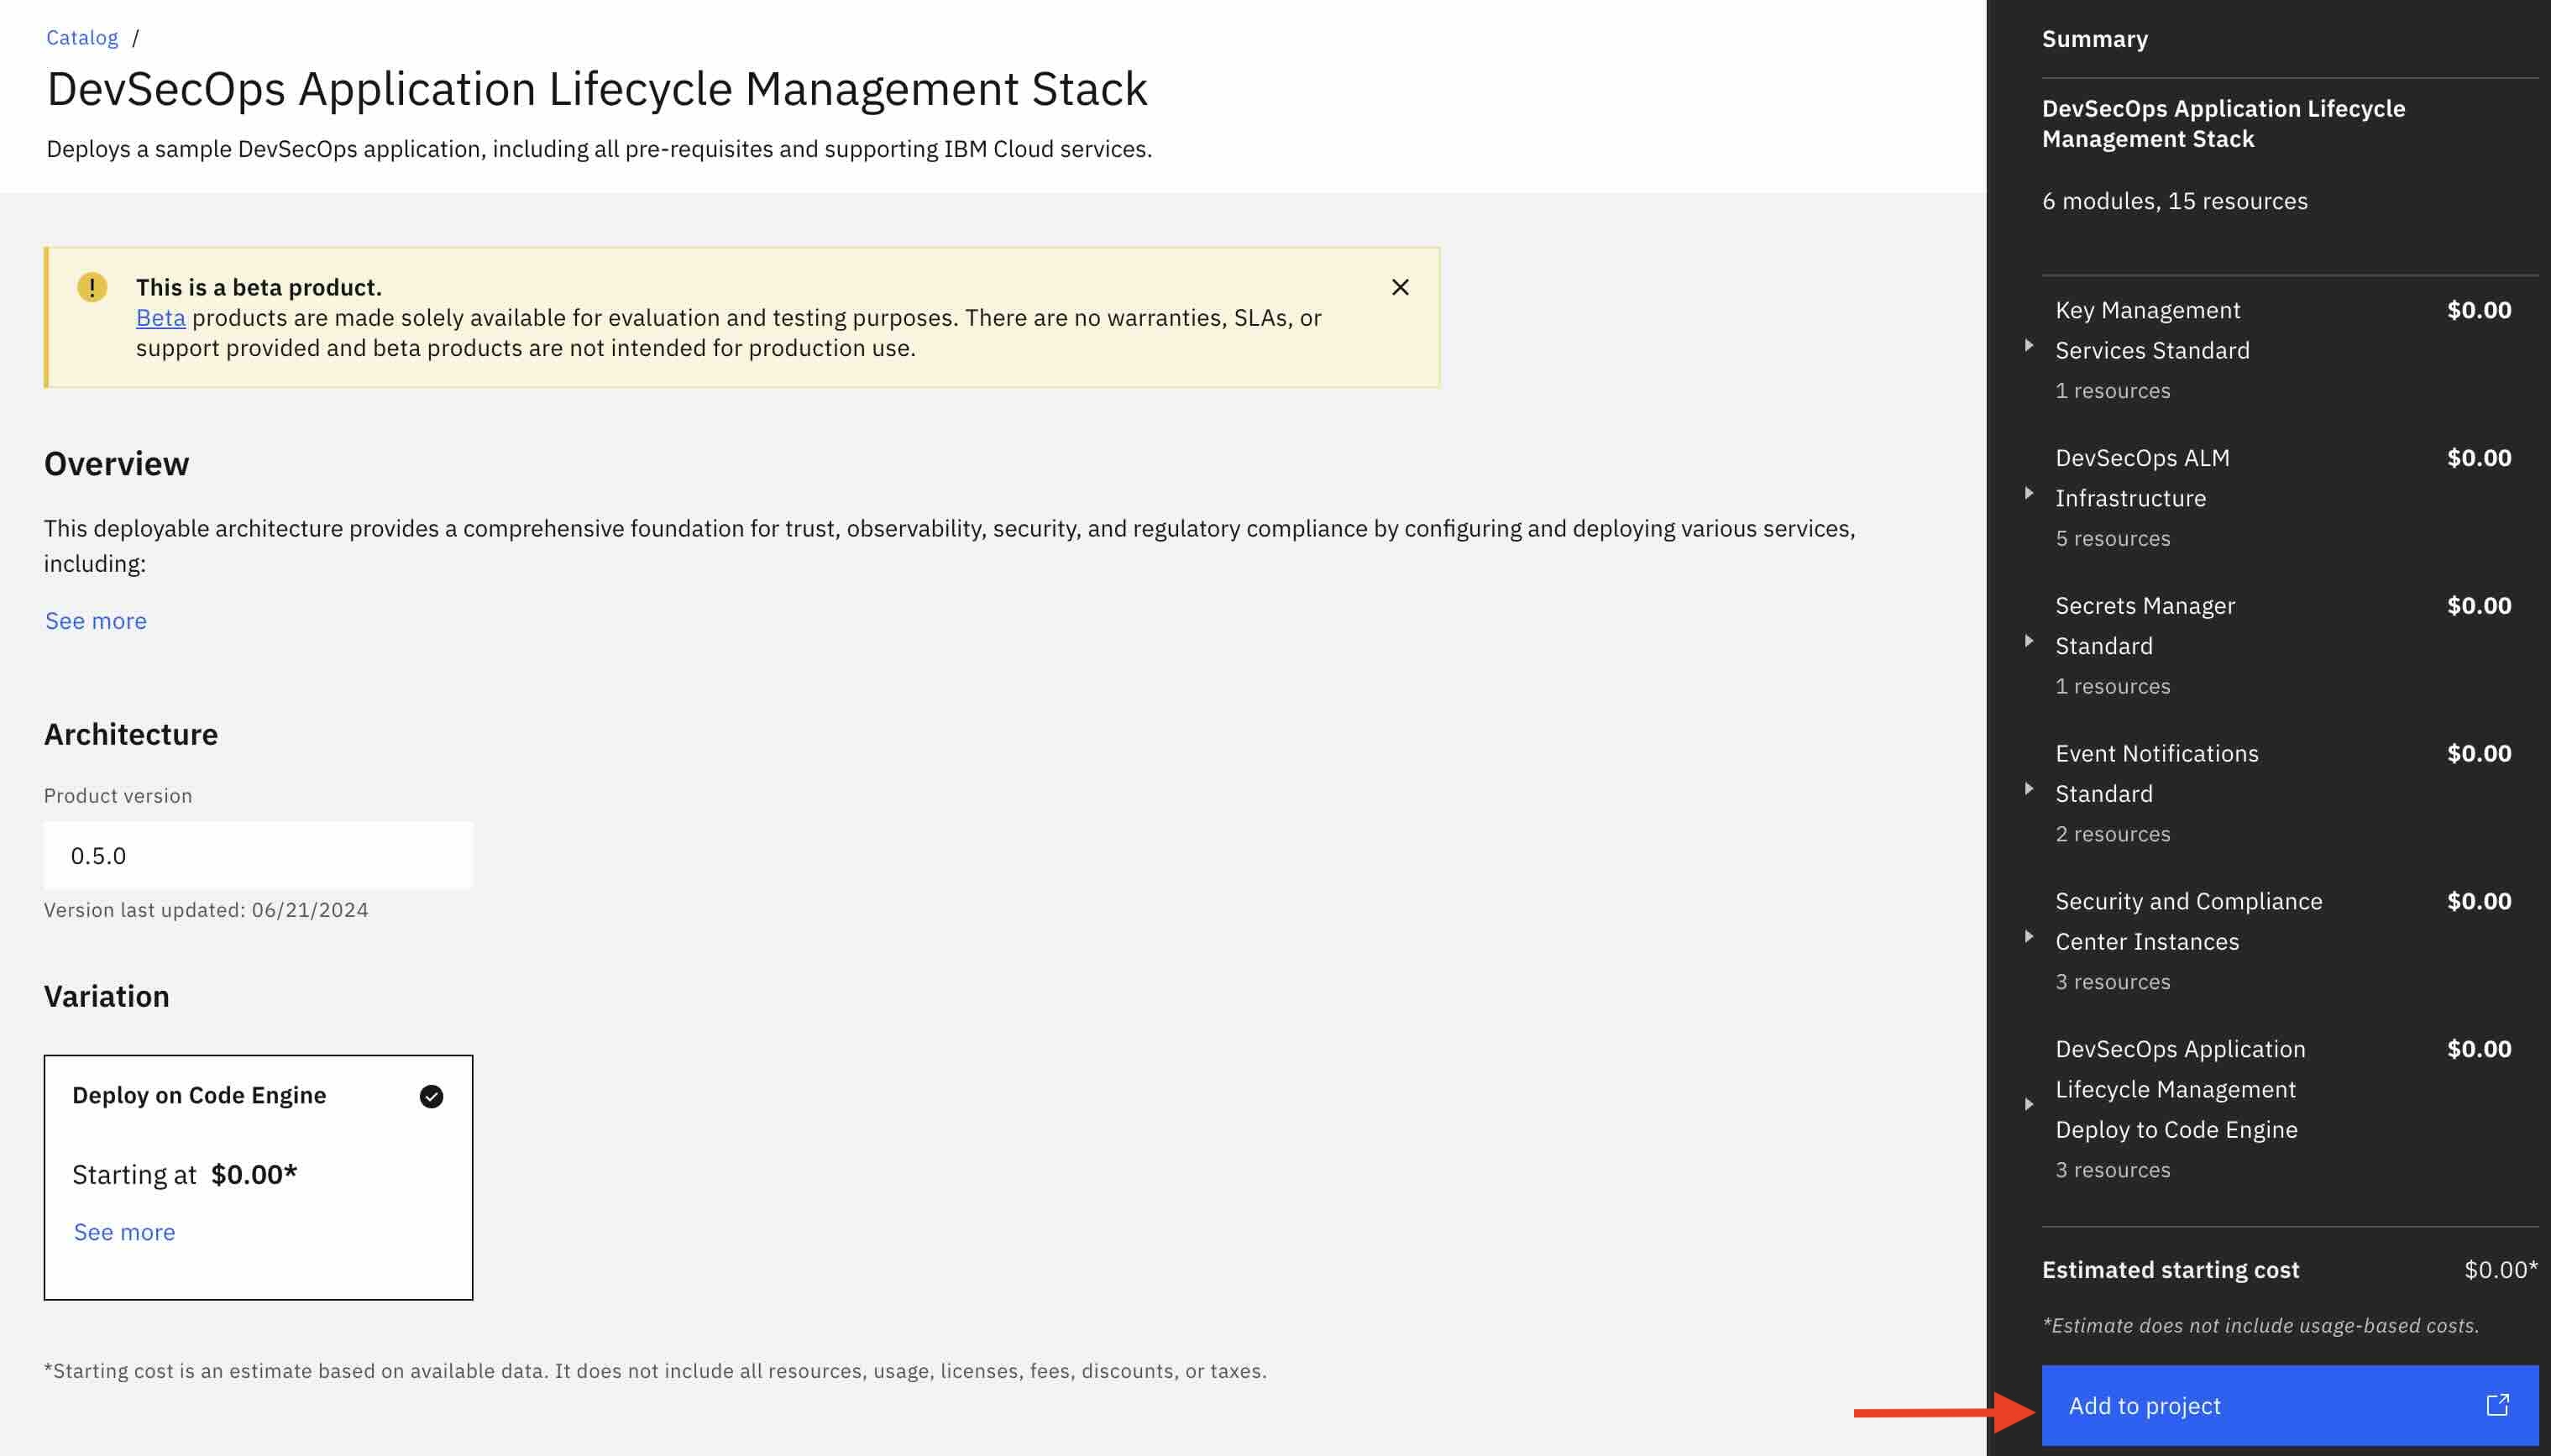
Task: Go back to Catalog breadcrumb
Action: pos(82,38)
